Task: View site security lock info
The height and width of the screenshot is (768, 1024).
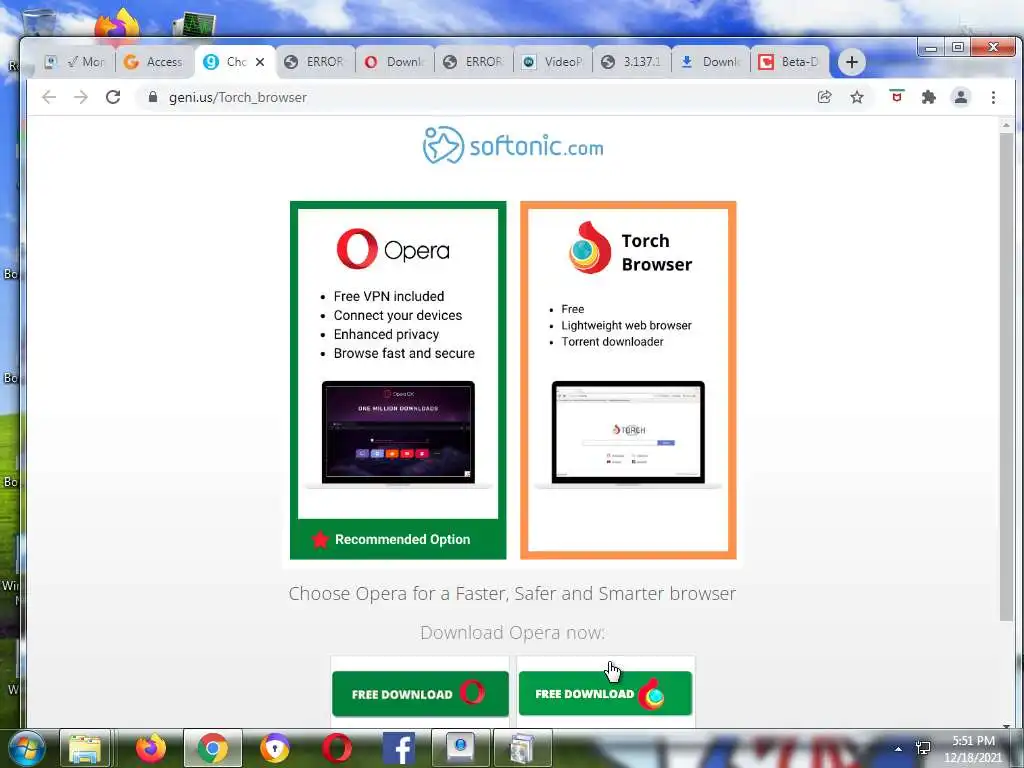Action: 153,97
